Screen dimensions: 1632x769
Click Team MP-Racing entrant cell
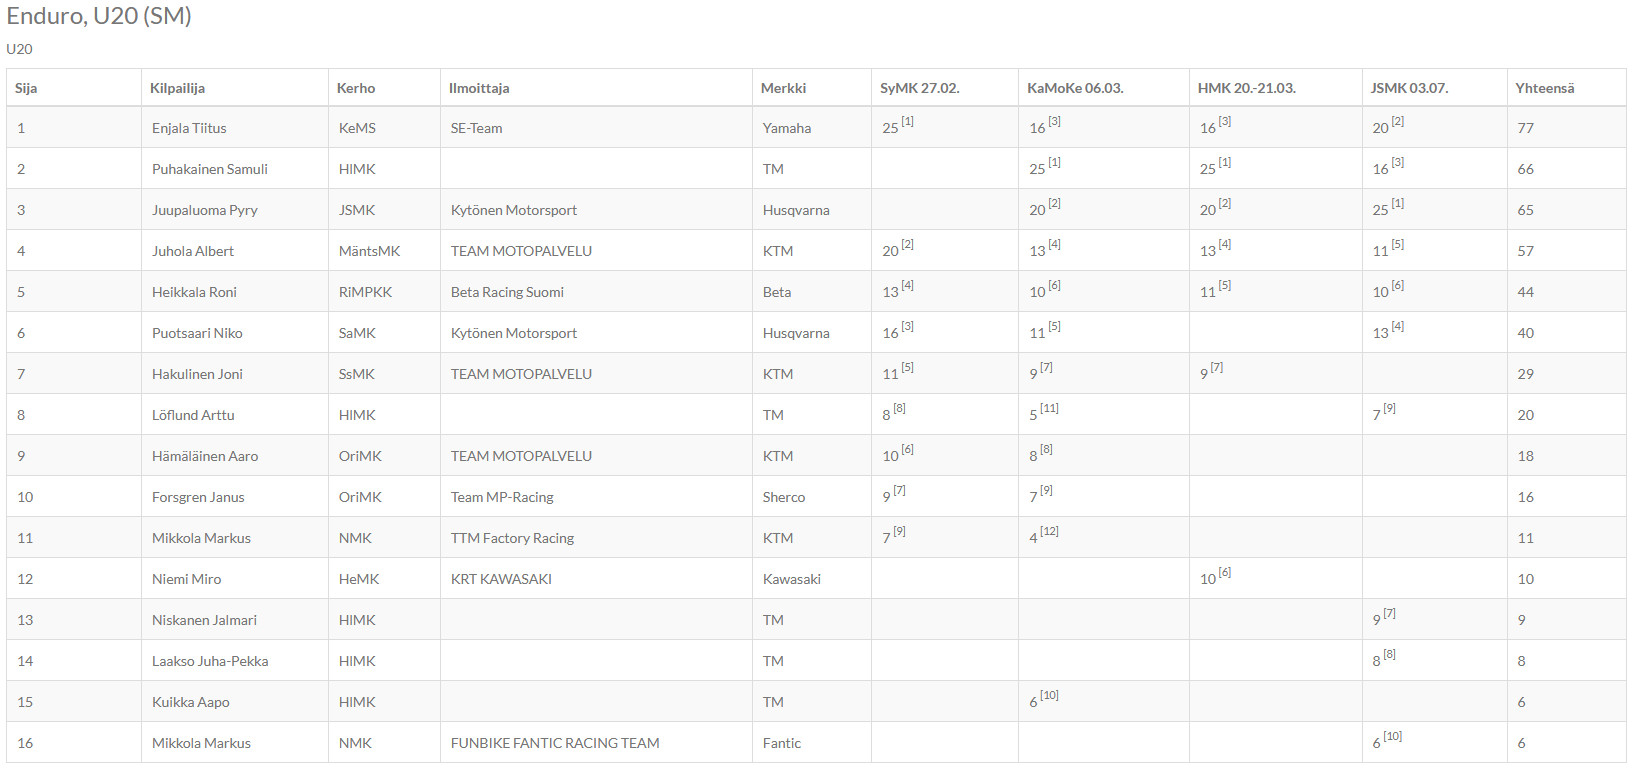(x=502, y=497)
